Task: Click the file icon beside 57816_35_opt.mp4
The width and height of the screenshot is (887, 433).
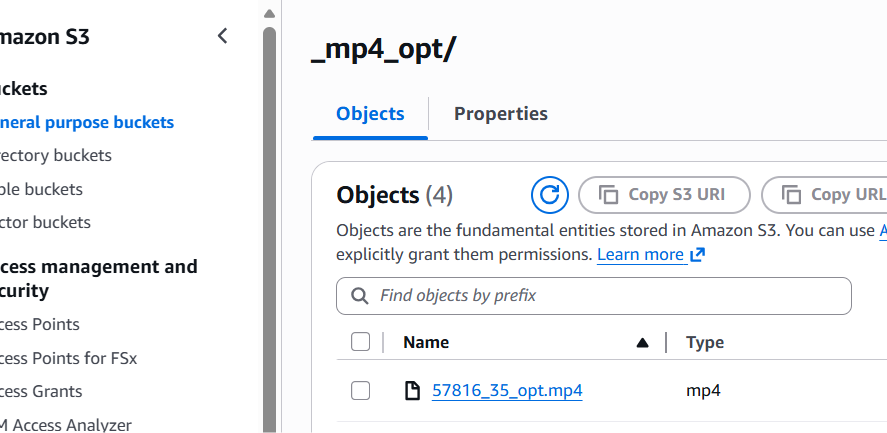Action: pos(412,390)
